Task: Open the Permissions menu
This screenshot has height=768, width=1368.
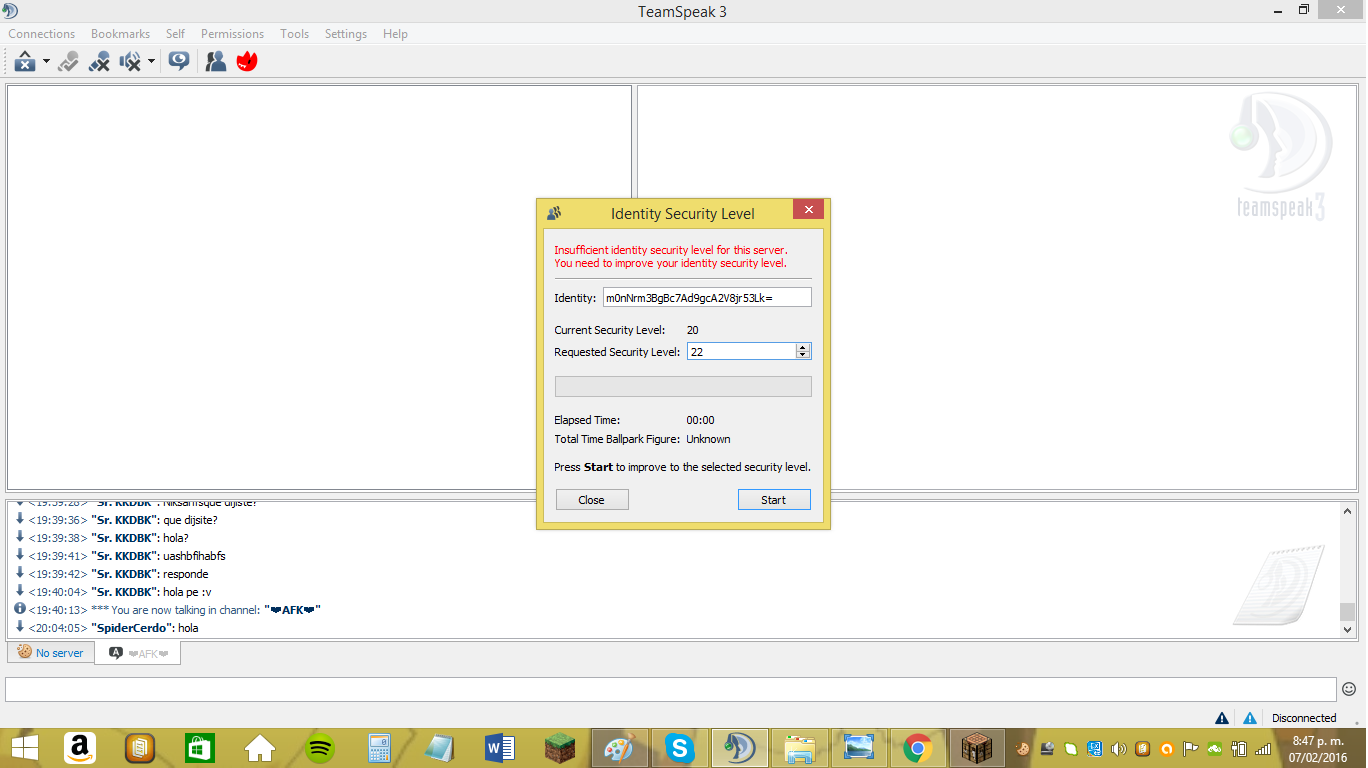Action: 232,34
